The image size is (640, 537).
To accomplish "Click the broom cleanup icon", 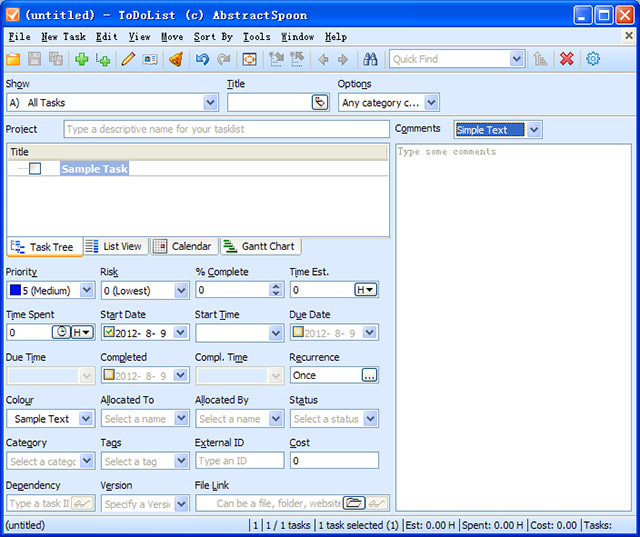I will point(176,60).
